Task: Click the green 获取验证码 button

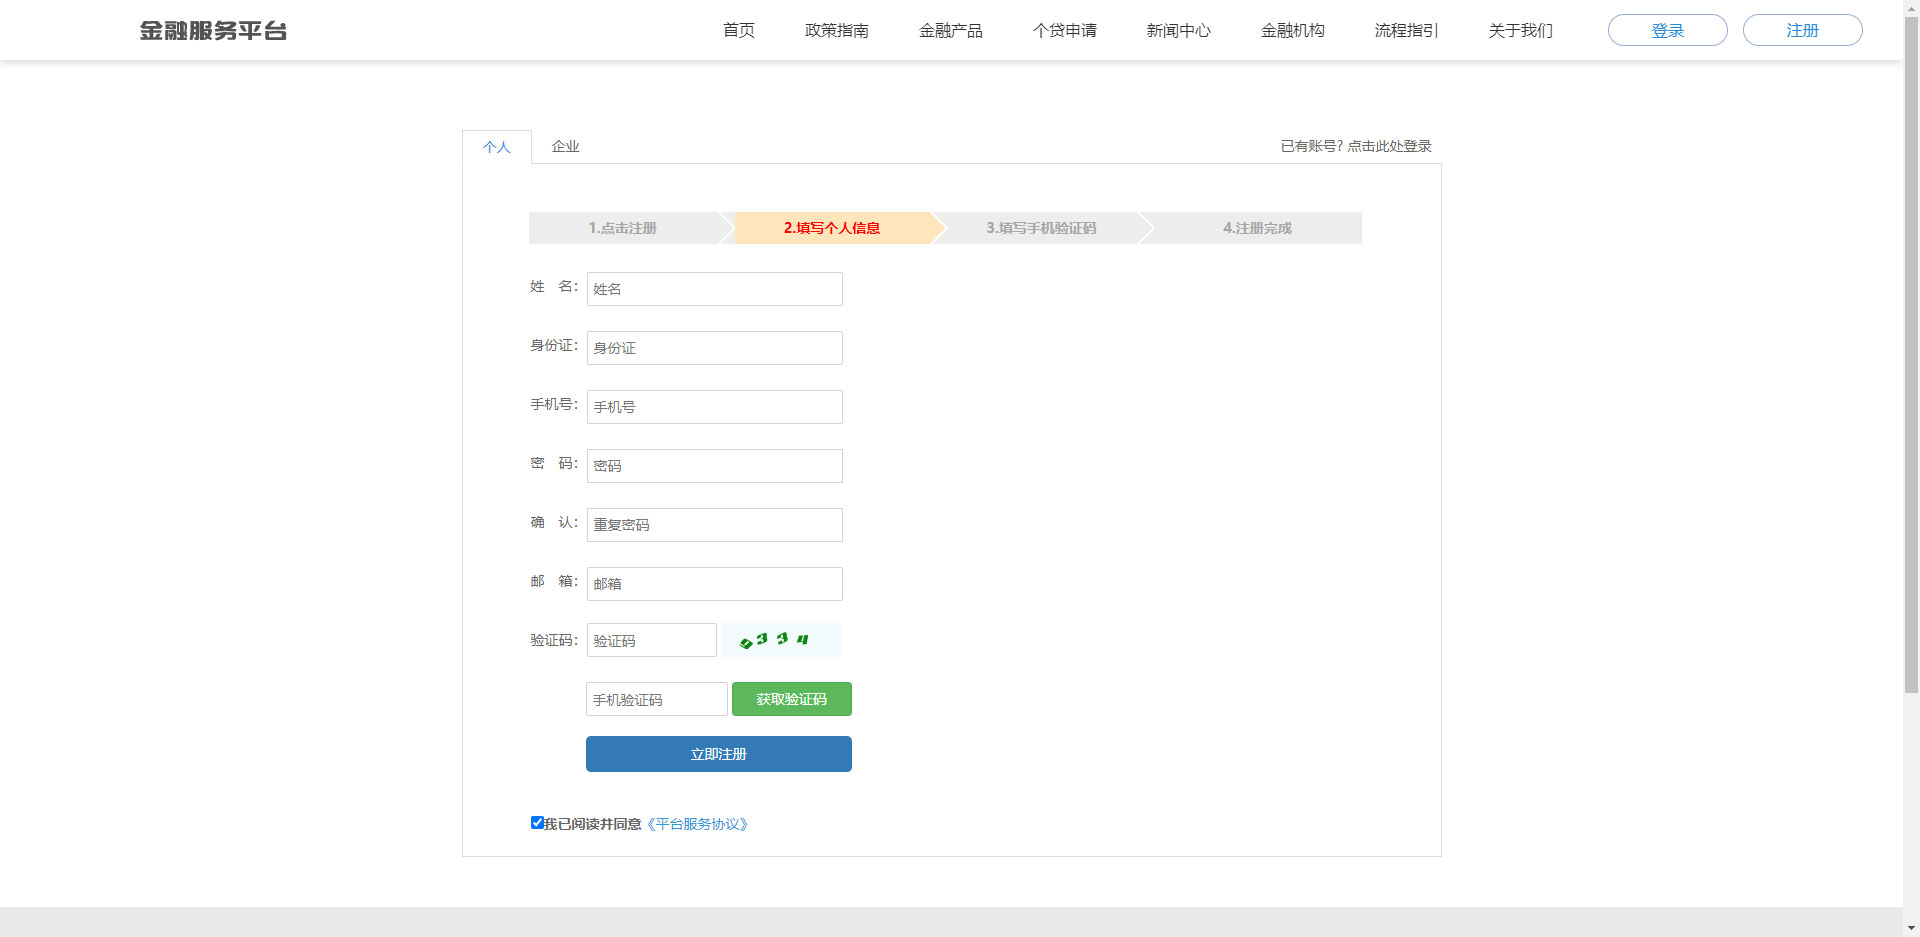Action: [x=791, y=699]
